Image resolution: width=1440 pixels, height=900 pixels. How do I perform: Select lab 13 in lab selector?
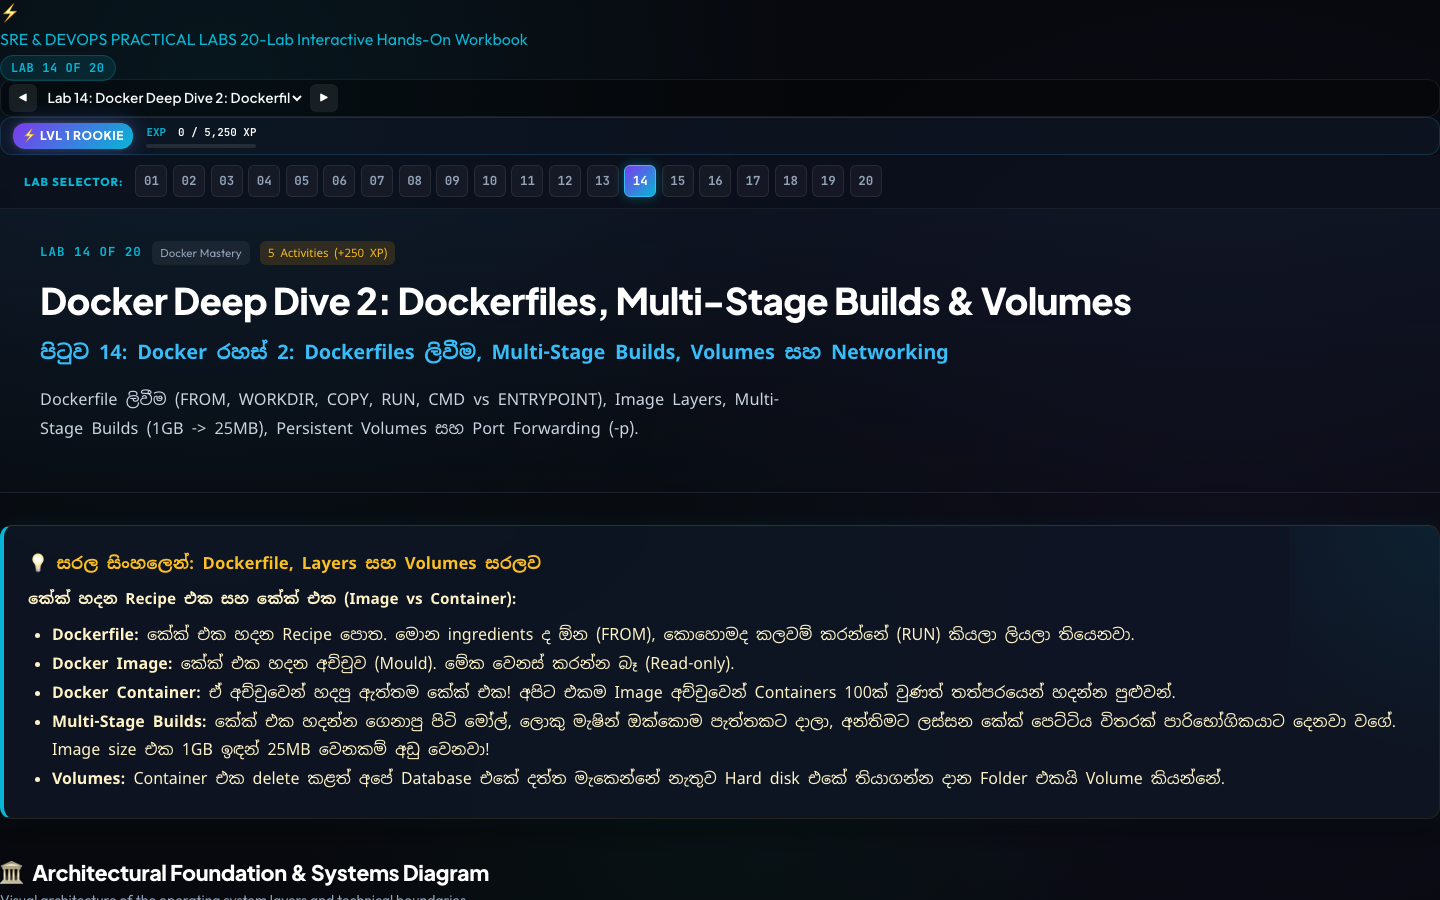(x=603, y=181)
